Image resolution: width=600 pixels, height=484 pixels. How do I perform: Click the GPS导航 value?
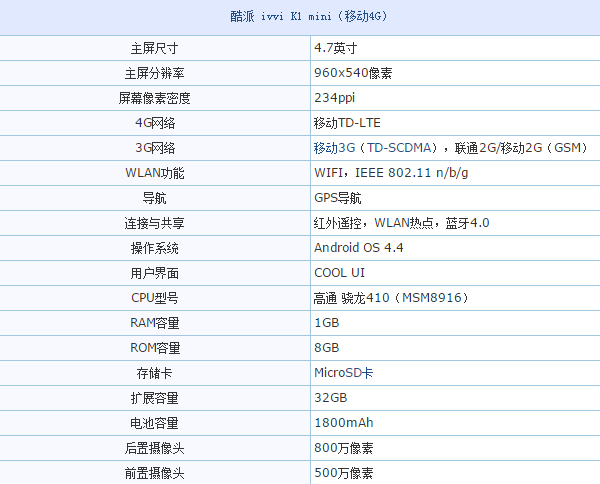tap(338, 198)
